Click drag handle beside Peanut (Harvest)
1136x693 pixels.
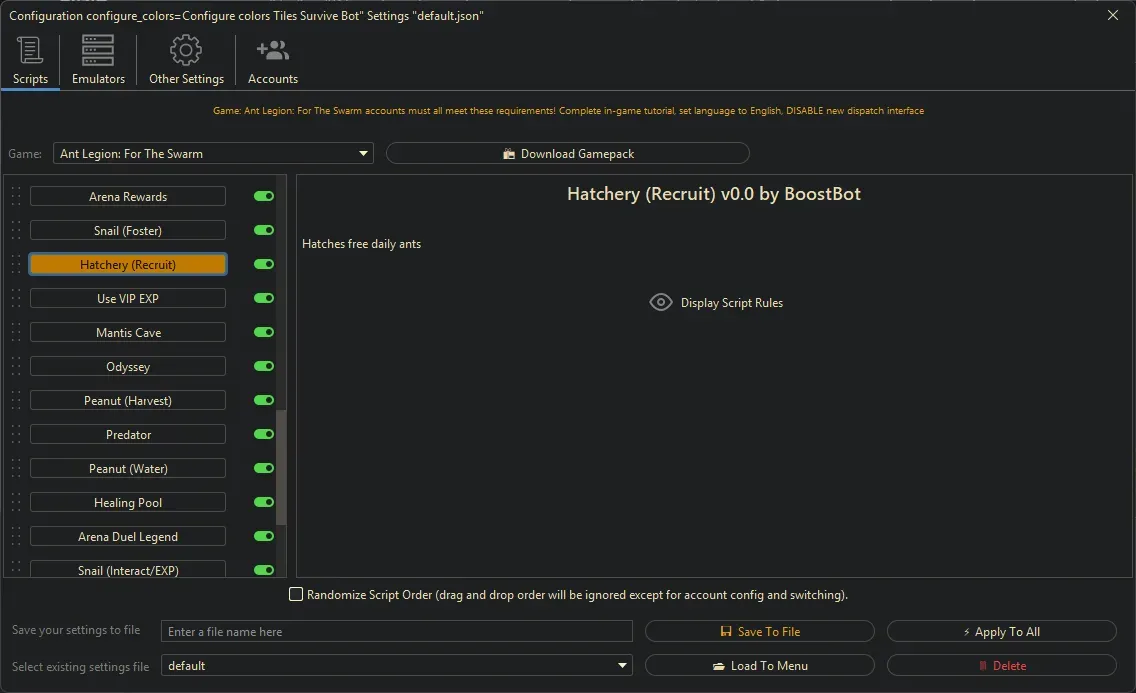tap(16, 400)
